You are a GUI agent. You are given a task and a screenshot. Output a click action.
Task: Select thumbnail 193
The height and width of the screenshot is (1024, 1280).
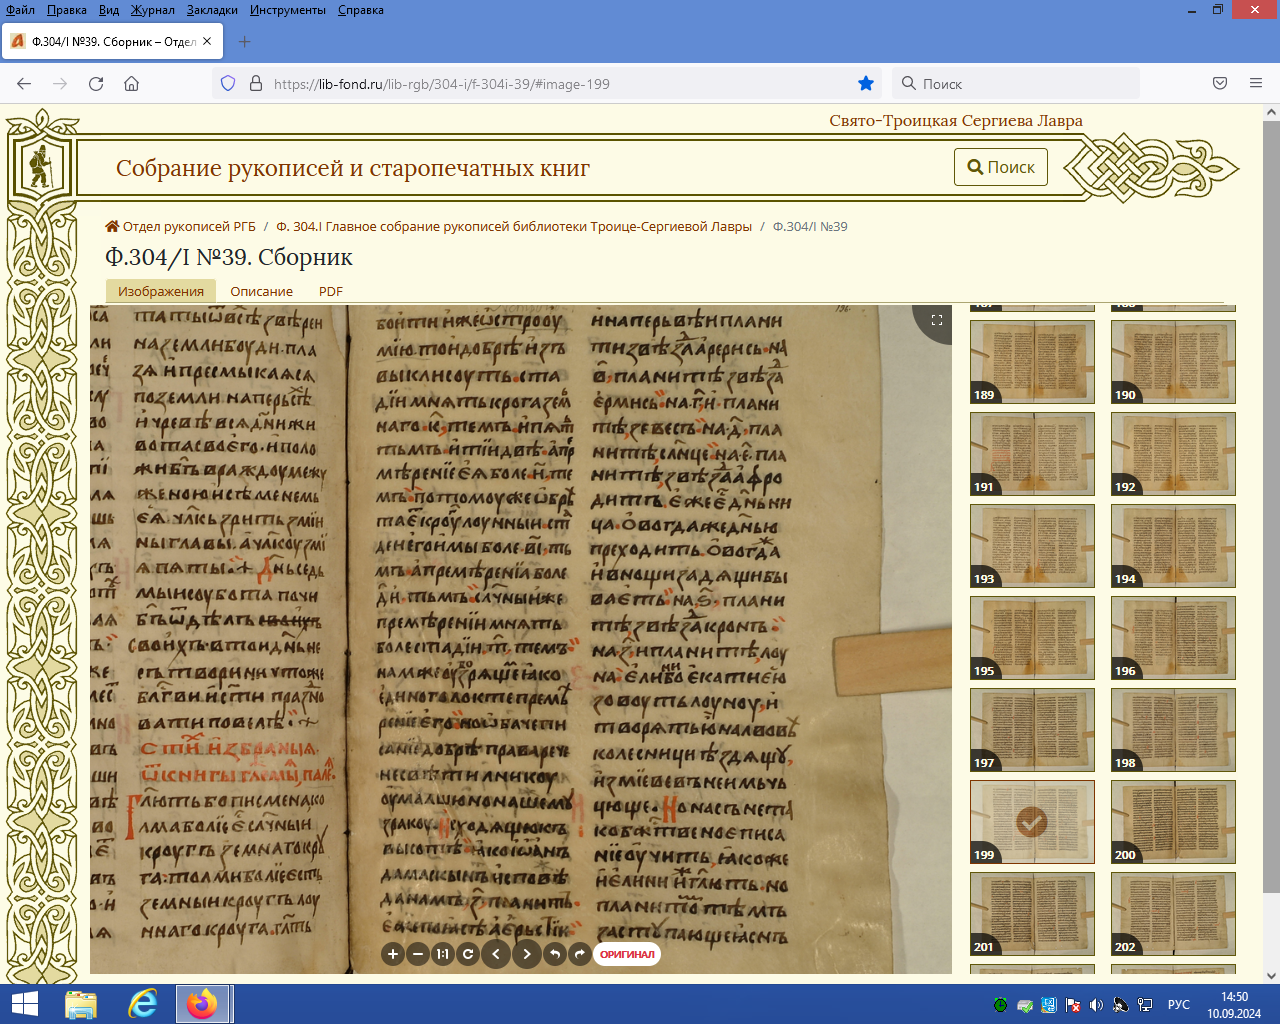point(1032,546)
